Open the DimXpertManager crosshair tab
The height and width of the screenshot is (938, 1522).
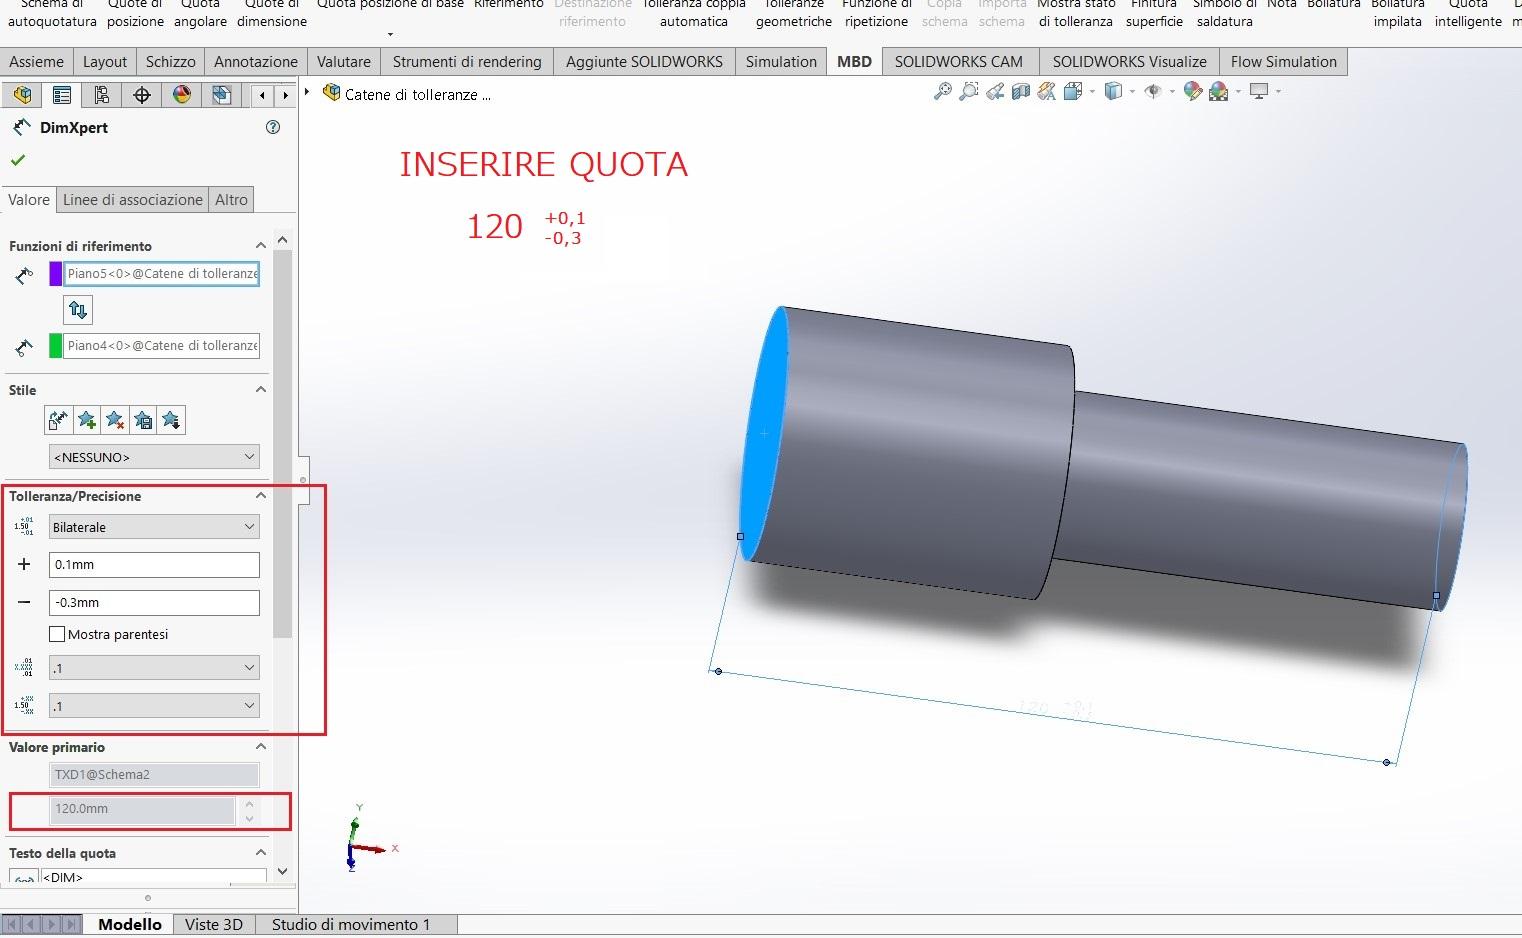[142, 95]
